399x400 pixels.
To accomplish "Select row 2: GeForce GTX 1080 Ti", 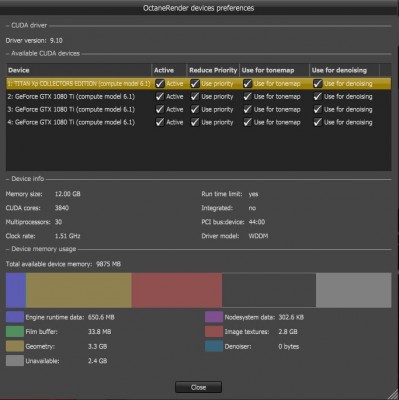I will (199, 97).
